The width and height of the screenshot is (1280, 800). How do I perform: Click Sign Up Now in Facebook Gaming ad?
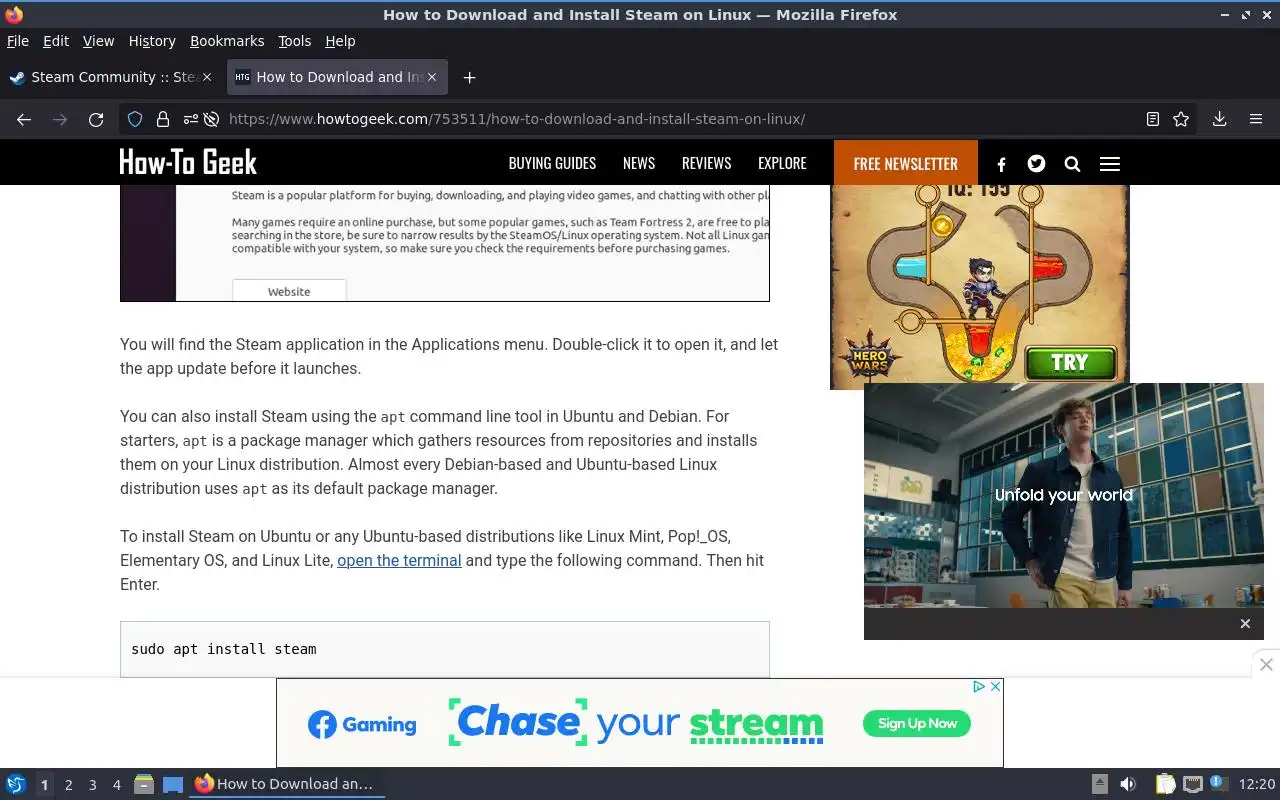(x=917, y=723)
